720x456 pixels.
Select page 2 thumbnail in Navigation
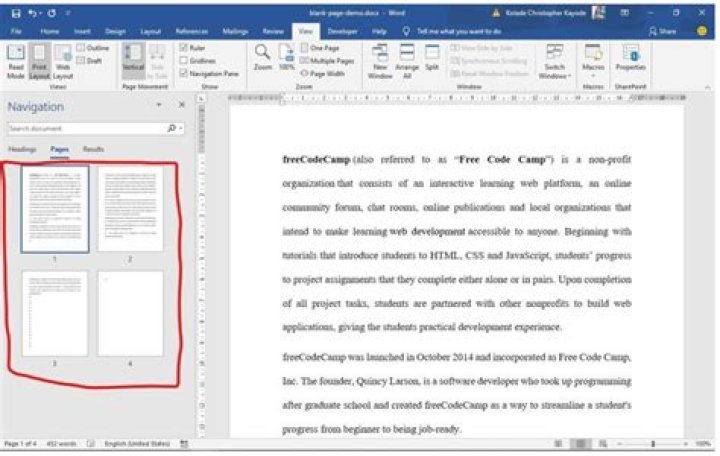click(130, 208)
